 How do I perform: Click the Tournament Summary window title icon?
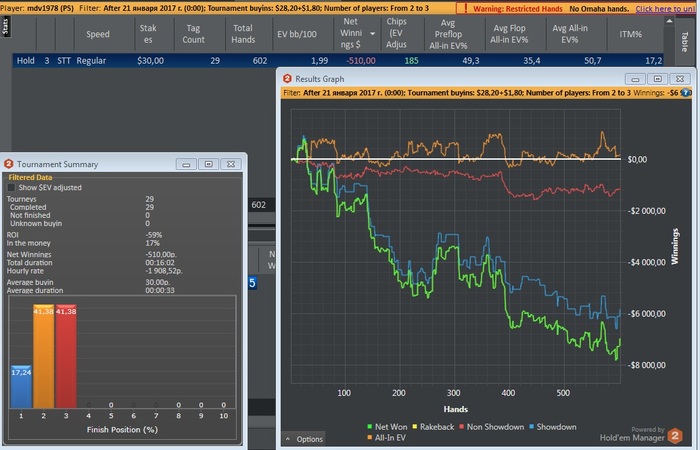[x=8, y=164]
